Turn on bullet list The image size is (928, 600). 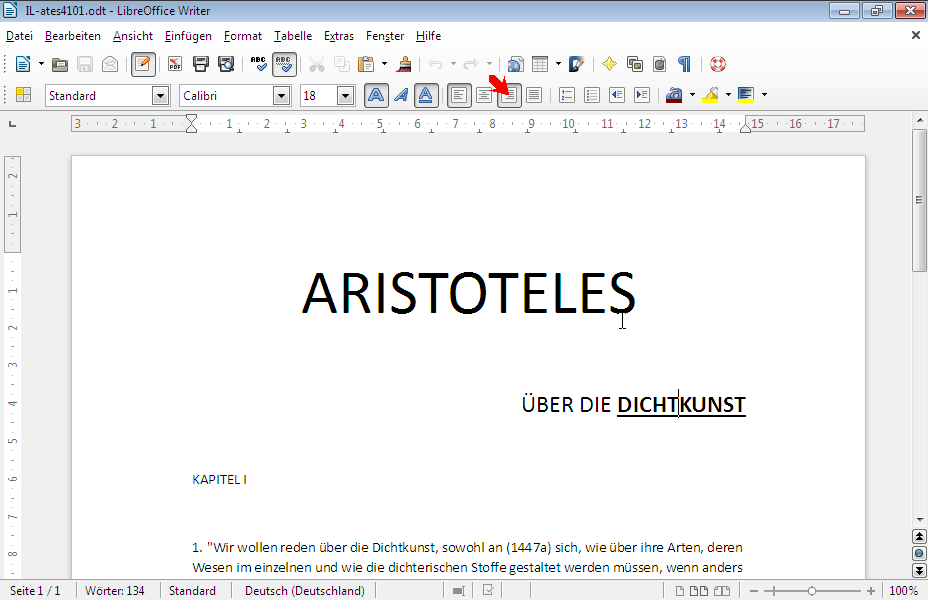(x=592, y=95)
